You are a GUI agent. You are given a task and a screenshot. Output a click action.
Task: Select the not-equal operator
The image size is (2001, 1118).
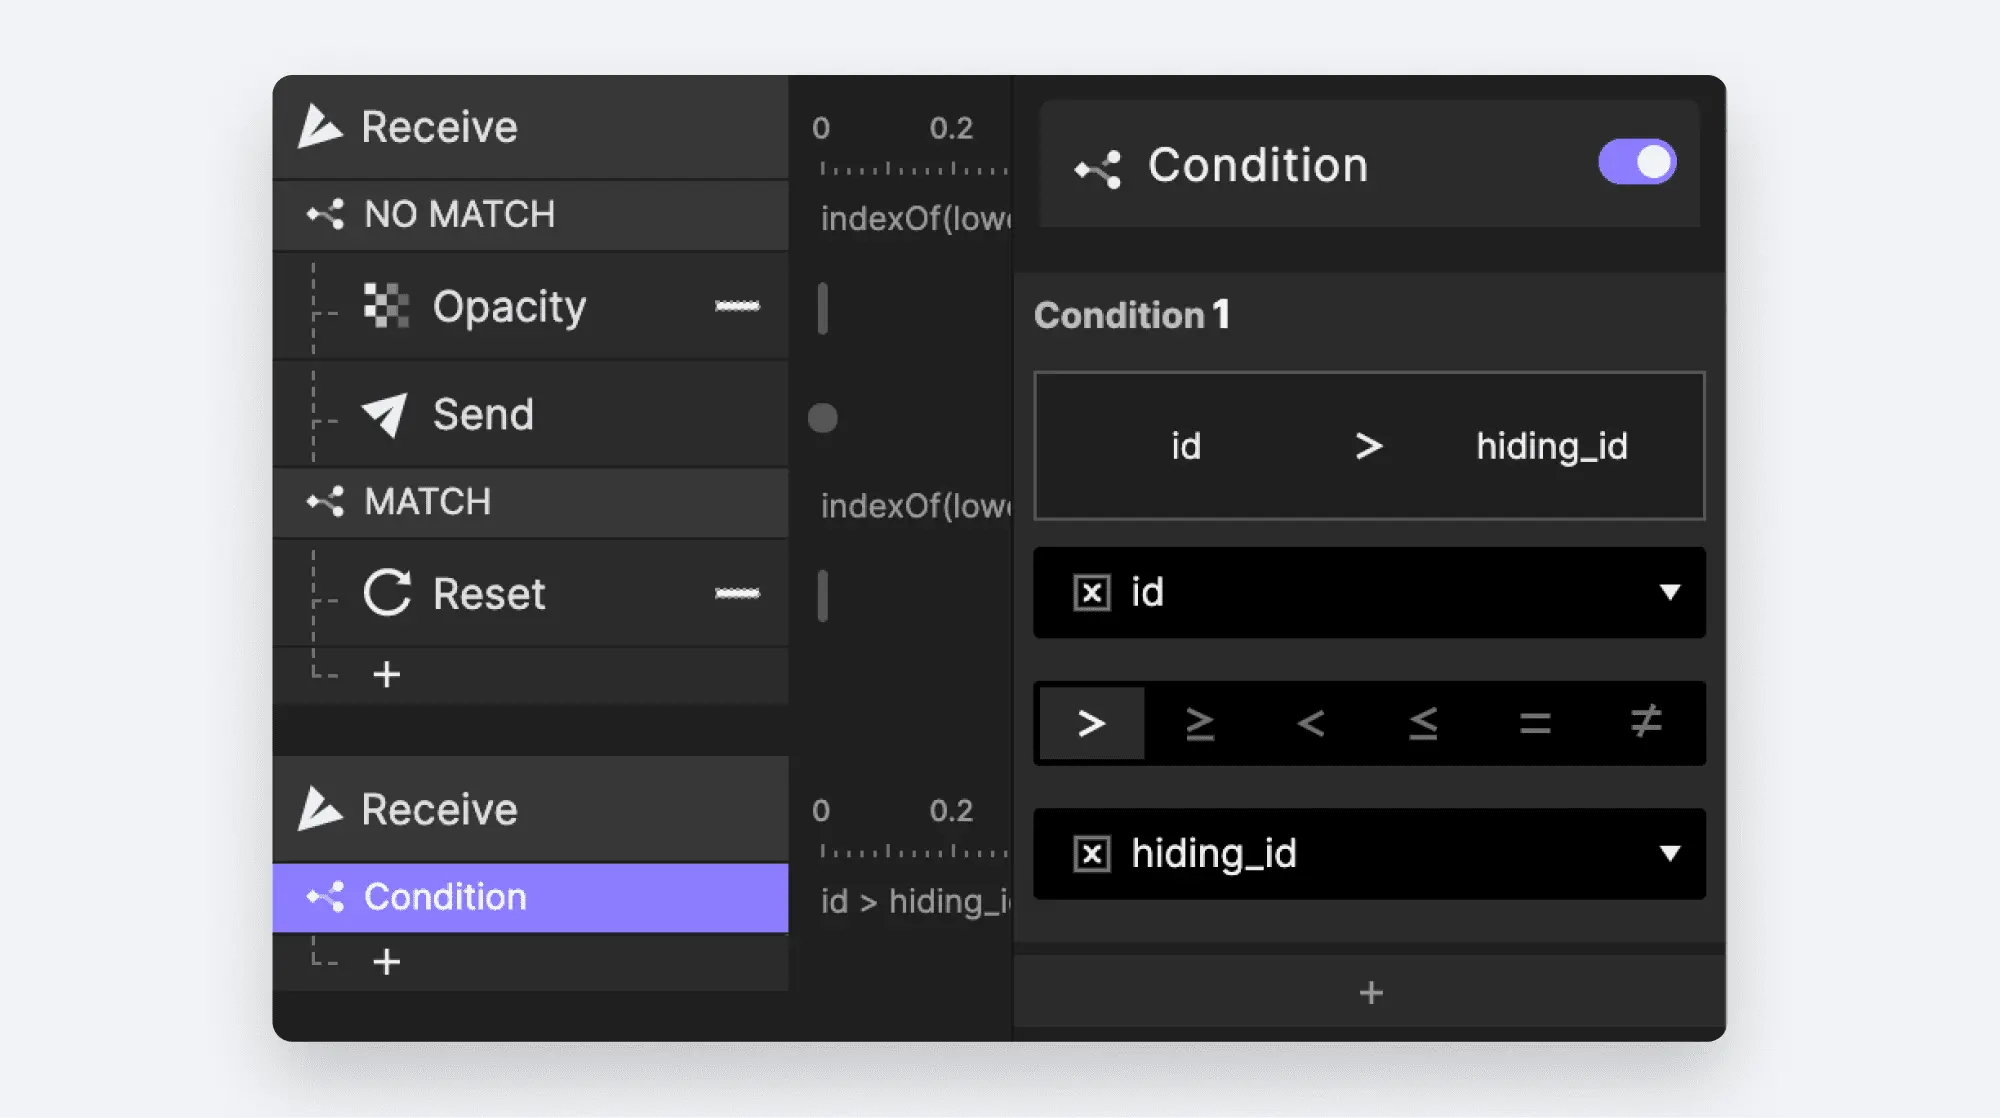pyautogui.click(x=1646, y=723)
